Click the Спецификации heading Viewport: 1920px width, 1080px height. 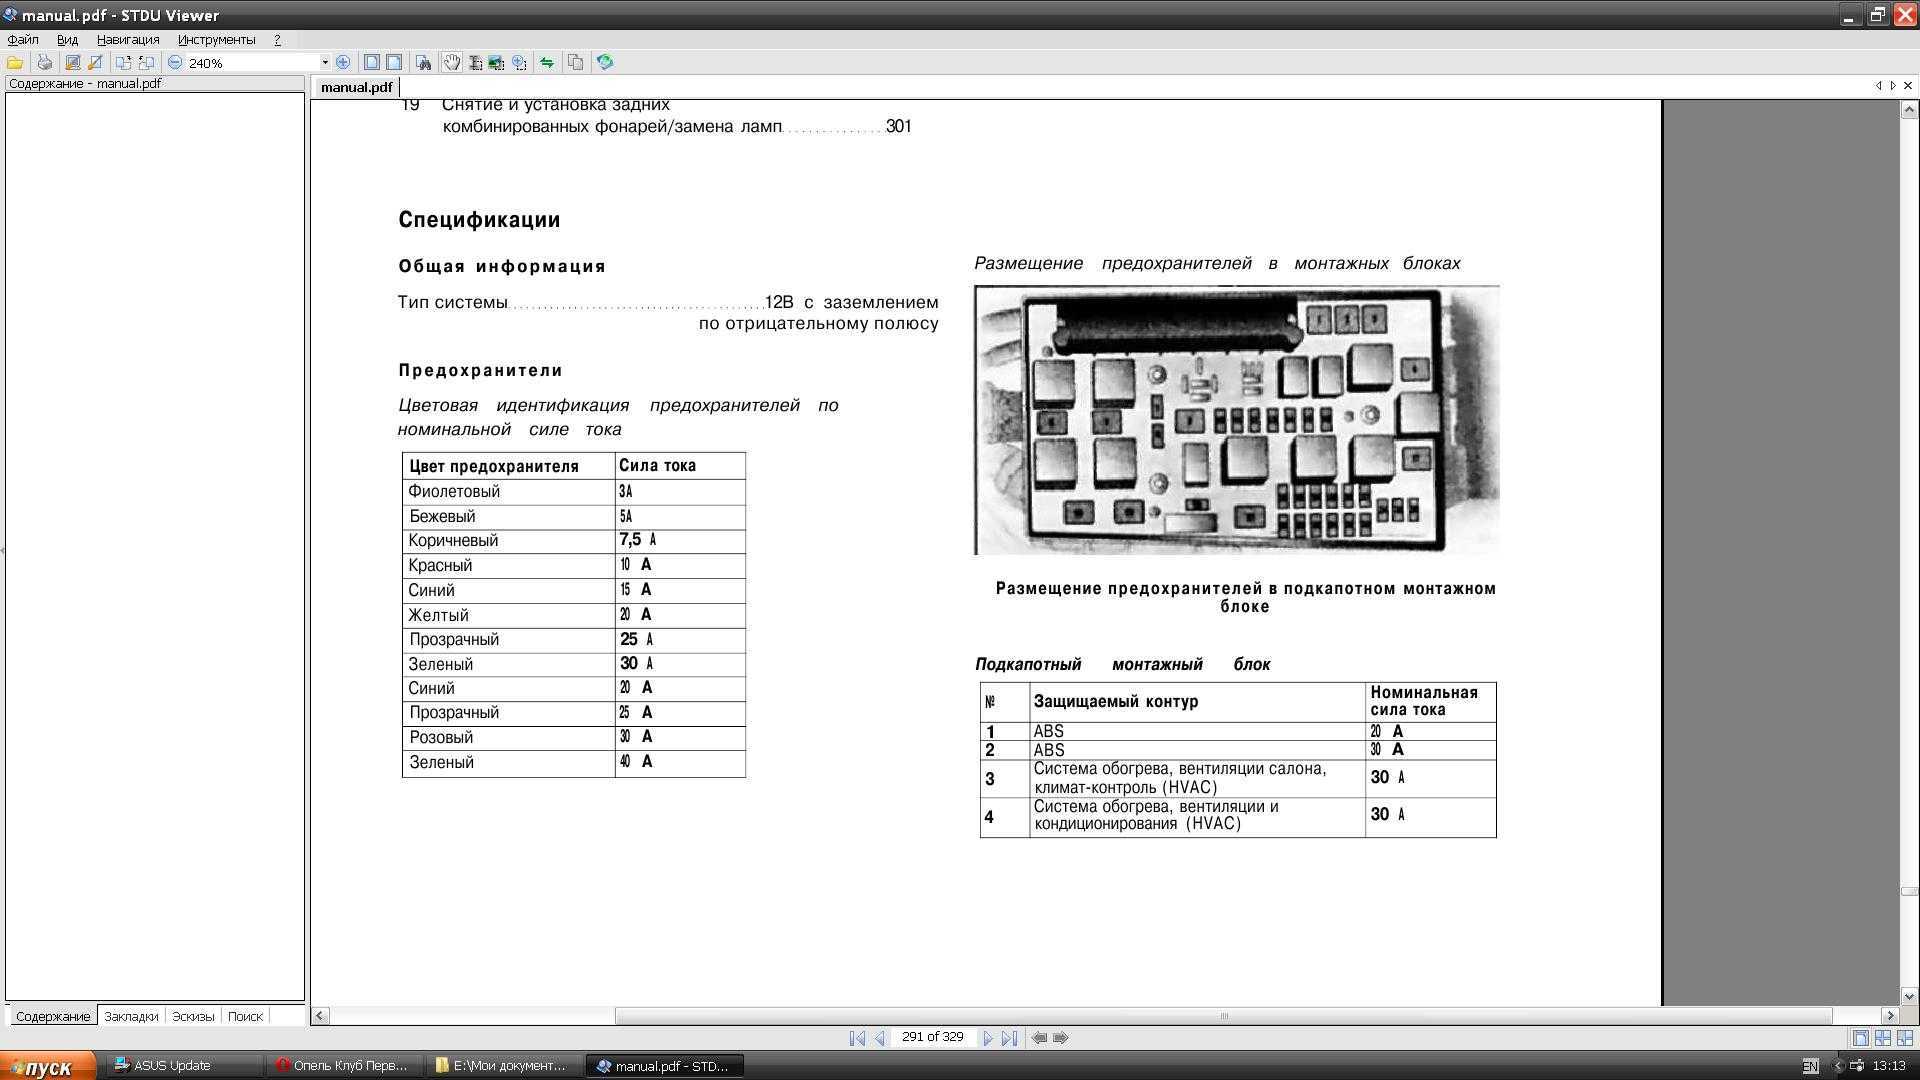[x=479, y=220]
